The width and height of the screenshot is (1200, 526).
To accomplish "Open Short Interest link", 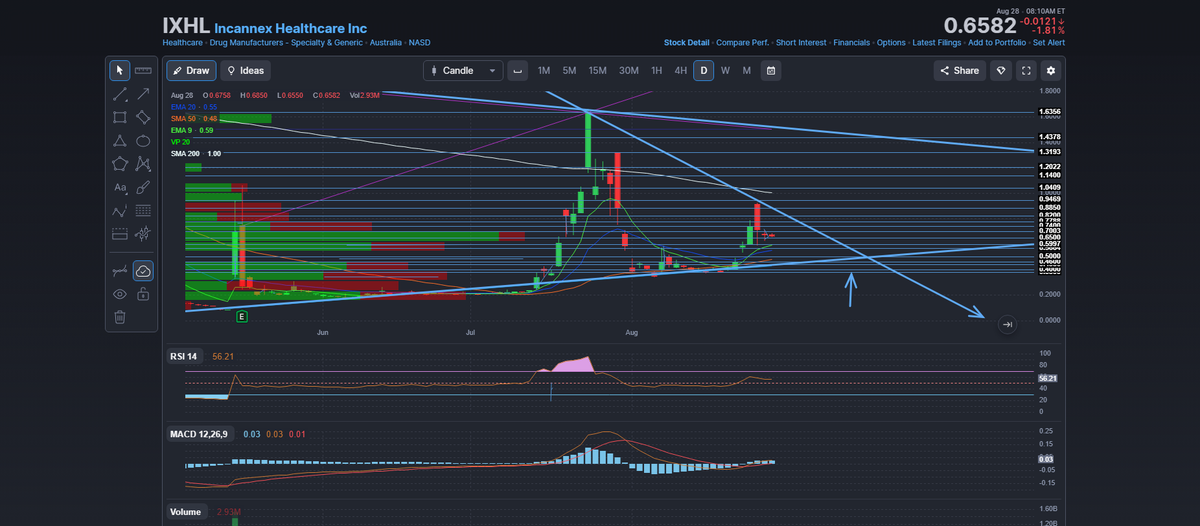I will (x=801, y=43).
